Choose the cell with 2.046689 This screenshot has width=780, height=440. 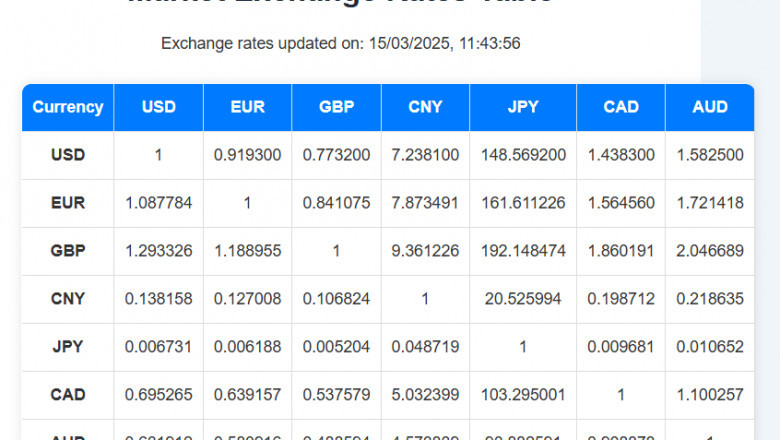tap(710, 251)
